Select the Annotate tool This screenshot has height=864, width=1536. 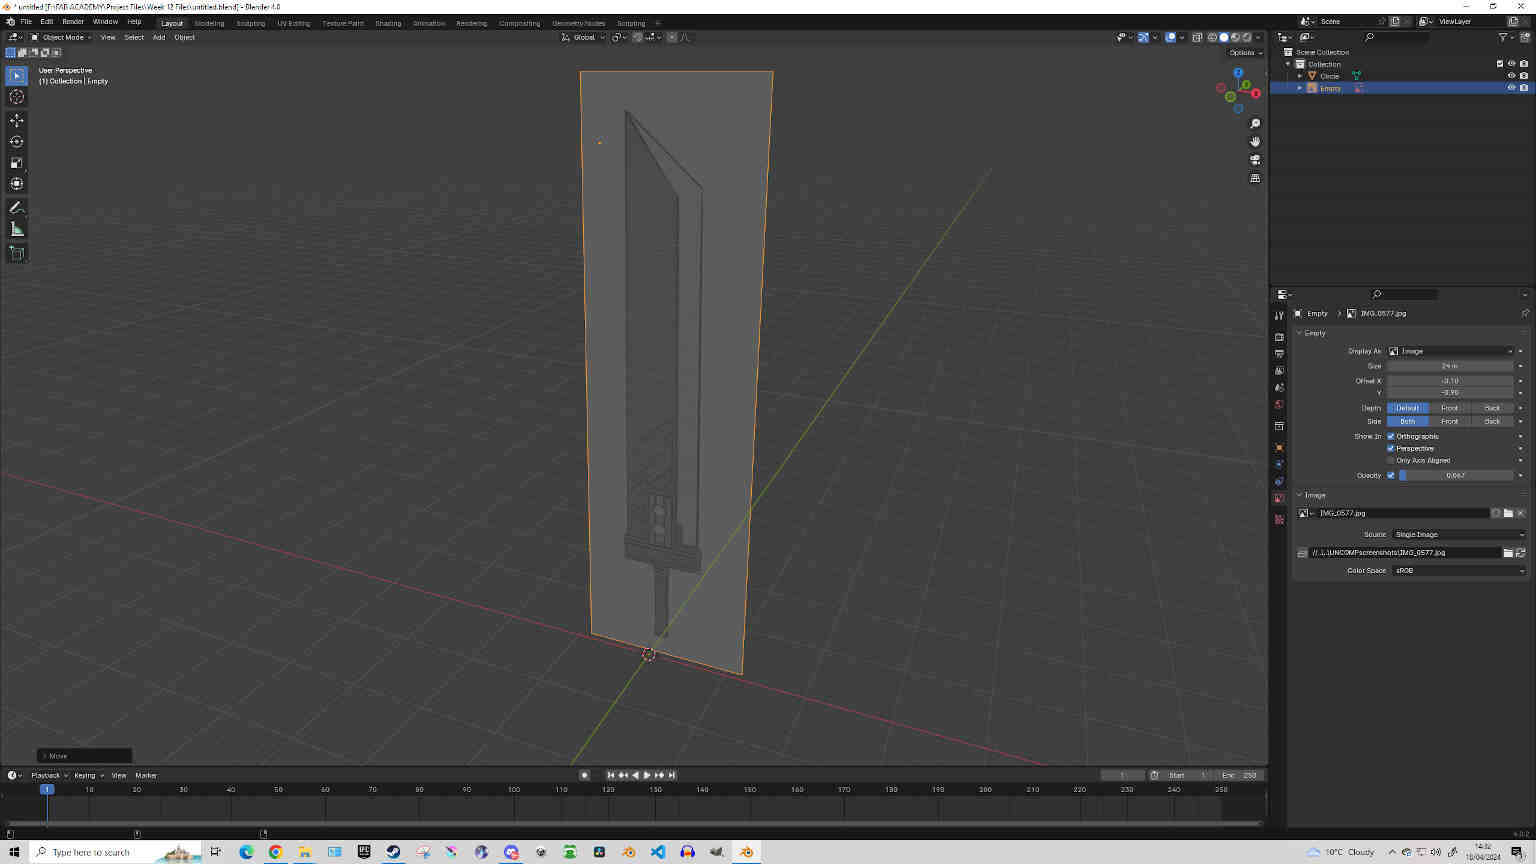point(17,208)
